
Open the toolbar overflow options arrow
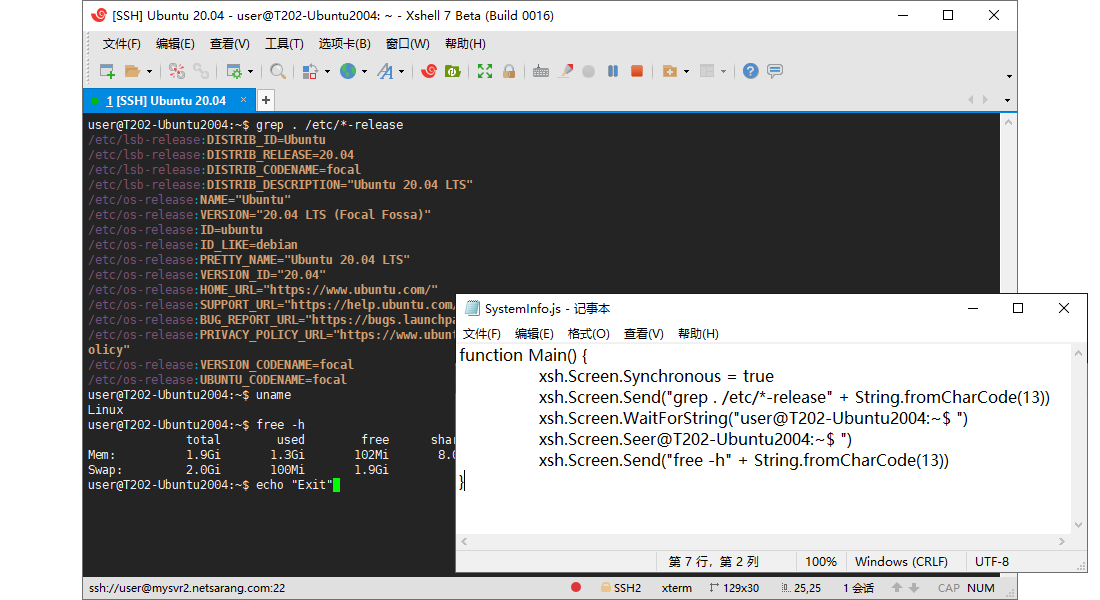(x=1010, y=76)
